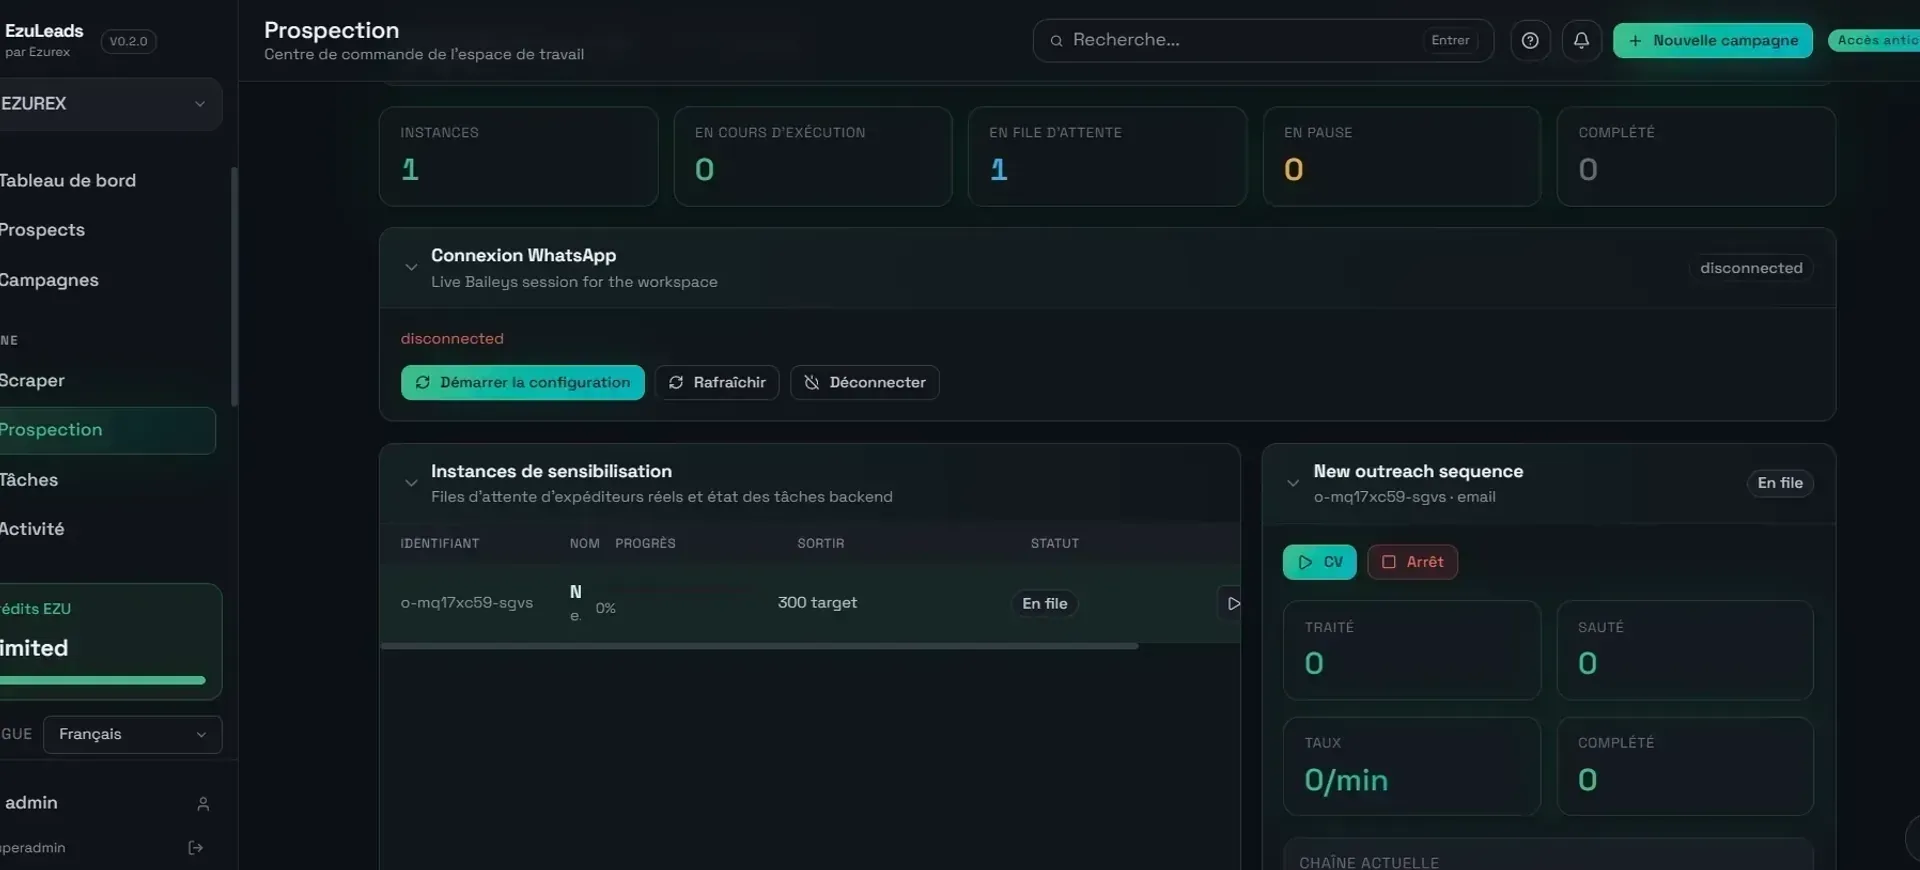The width and height of the screenshot is (1920, 870).
Task: Click the EN COURS D'EXÉCUTION card
Action: [x=812, y=157]
